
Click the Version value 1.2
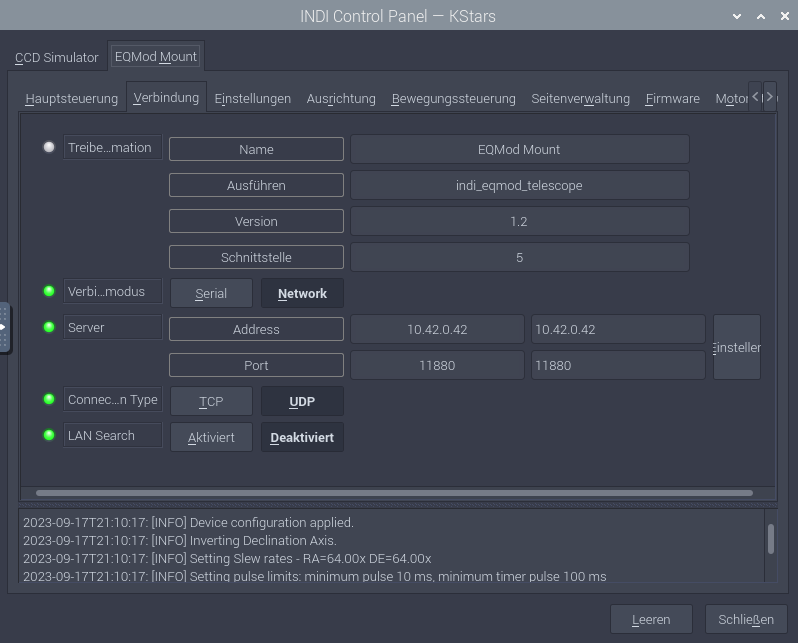coord(520,221)
